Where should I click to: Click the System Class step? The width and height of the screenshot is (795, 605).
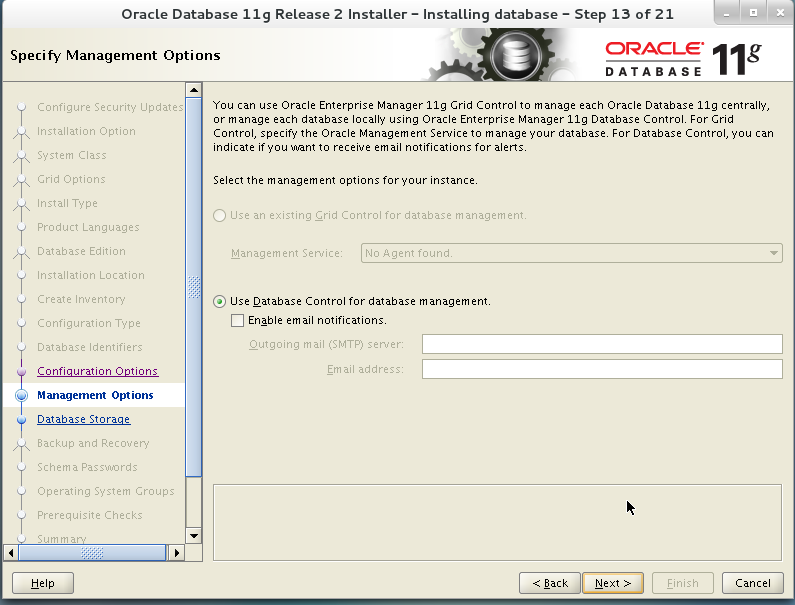point(71,155)
